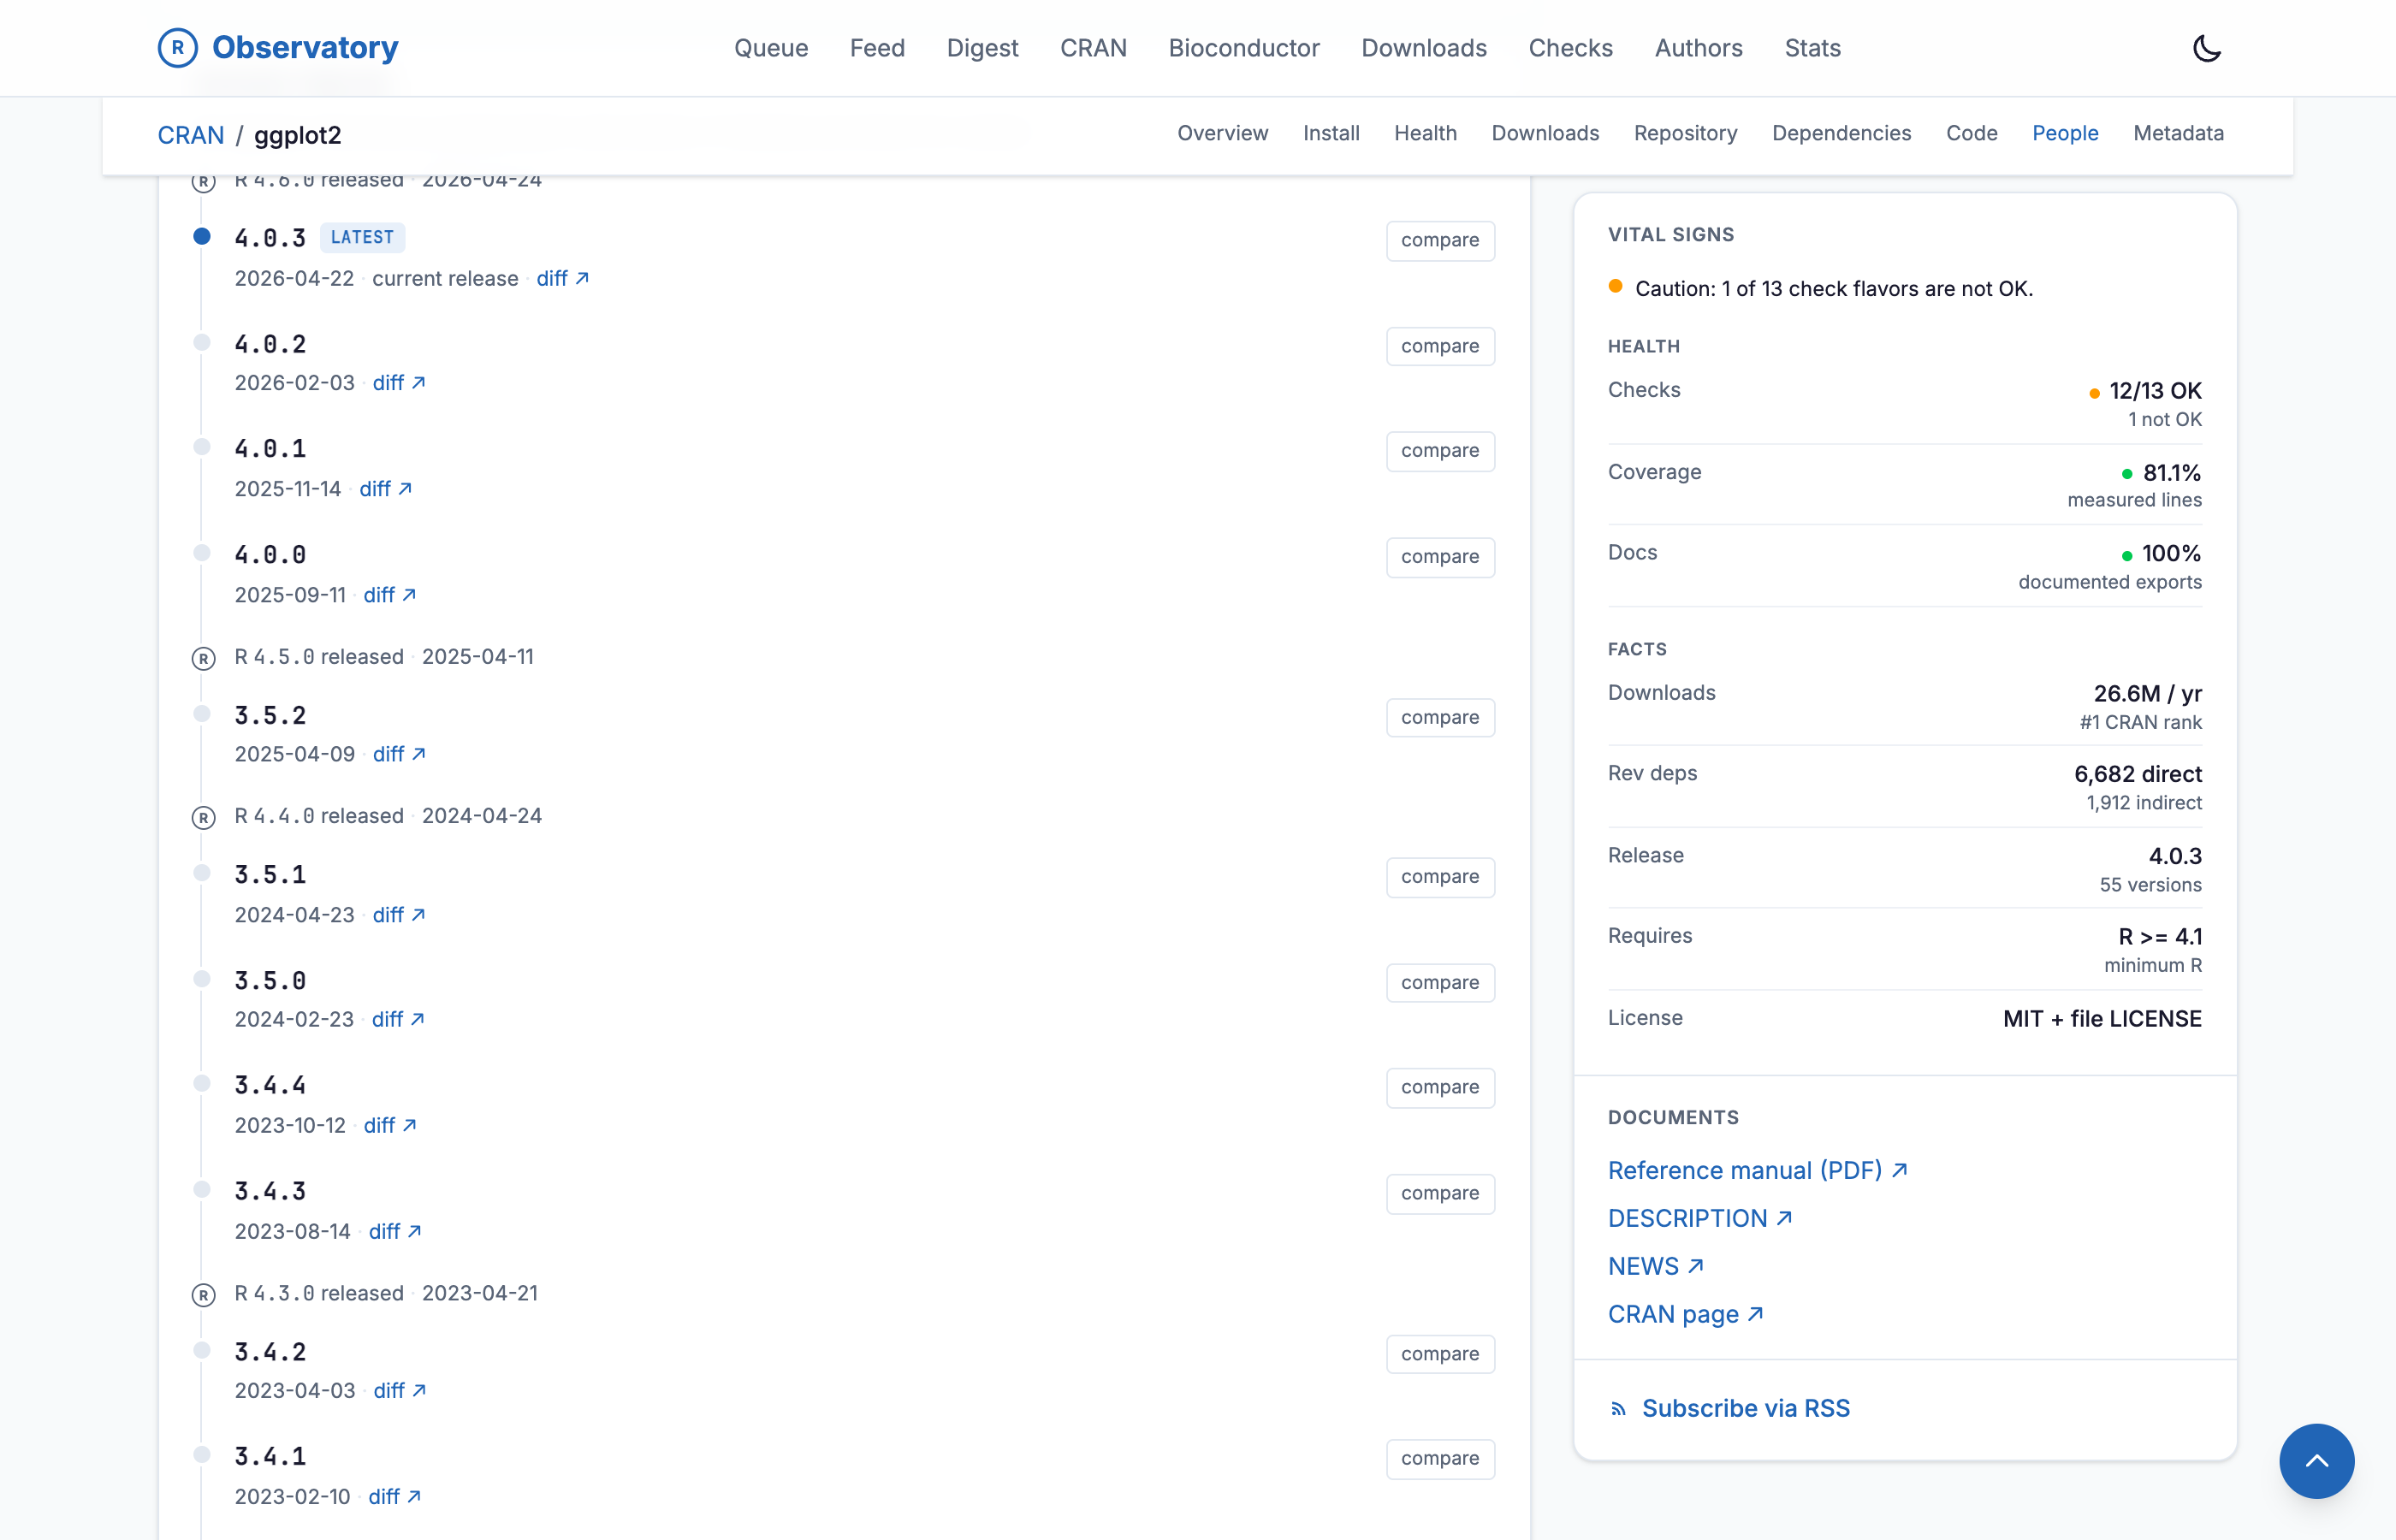The image size is (2396, 1540).
Task: Open diff link dated 2024-04-23
Action: tap(398, 915)
